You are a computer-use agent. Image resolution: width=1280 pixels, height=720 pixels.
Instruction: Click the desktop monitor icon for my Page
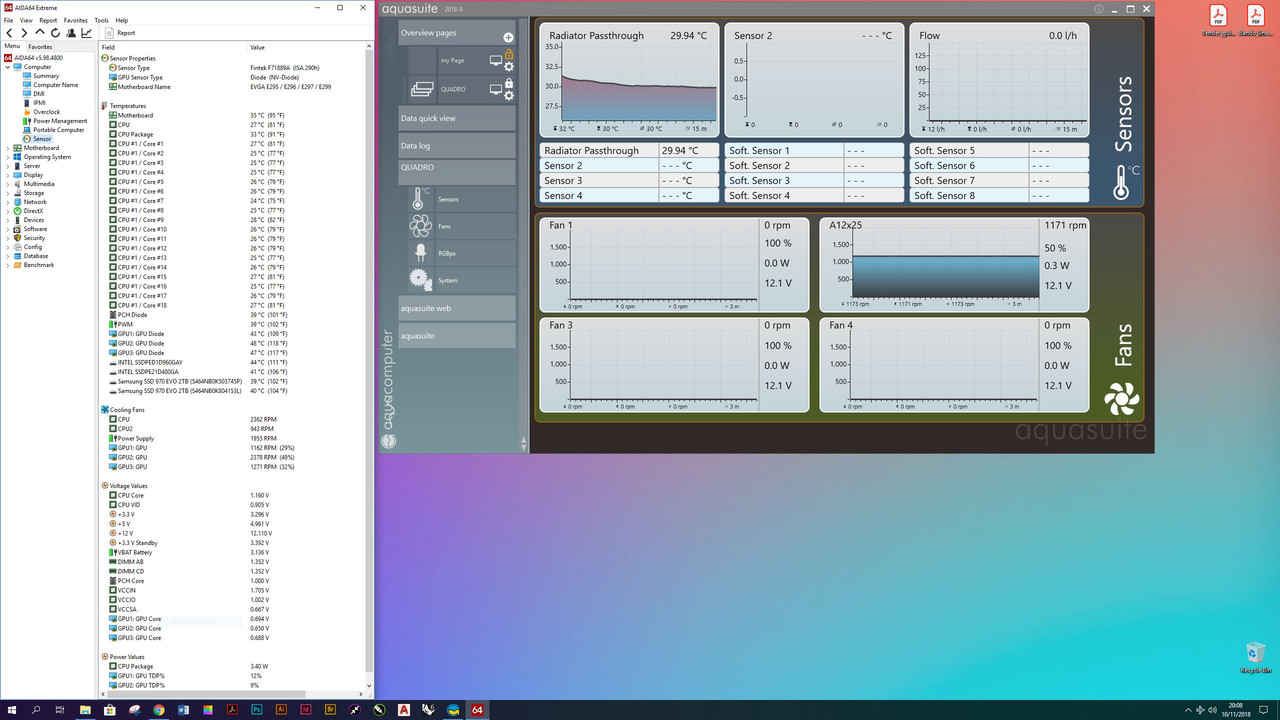point(495,61)
